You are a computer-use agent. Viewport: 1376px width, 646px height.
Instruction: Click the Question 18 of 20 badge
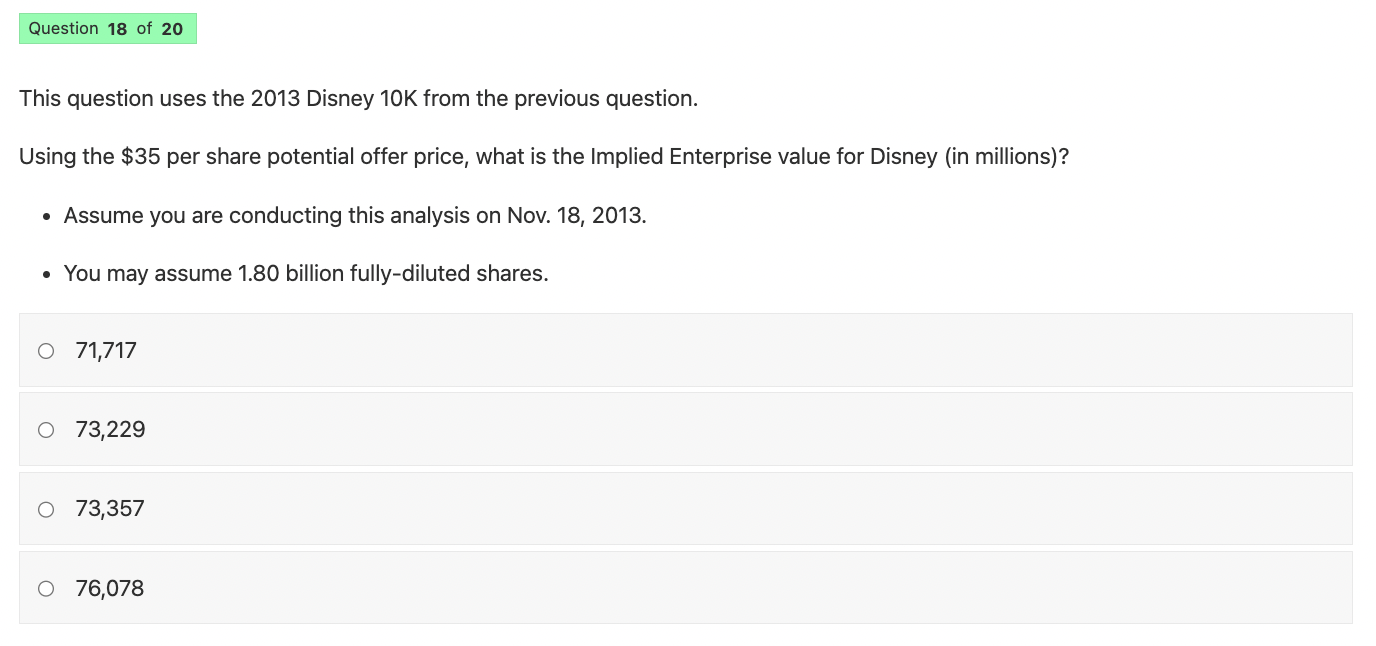(x=107, y=28)
